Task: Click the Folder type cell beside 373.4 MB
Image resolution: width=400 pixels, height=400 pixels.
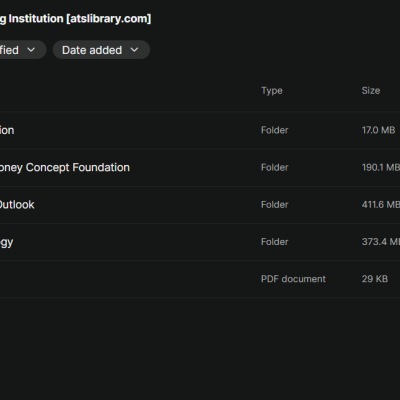Action: pyautogui.click(x=275, y=242)
